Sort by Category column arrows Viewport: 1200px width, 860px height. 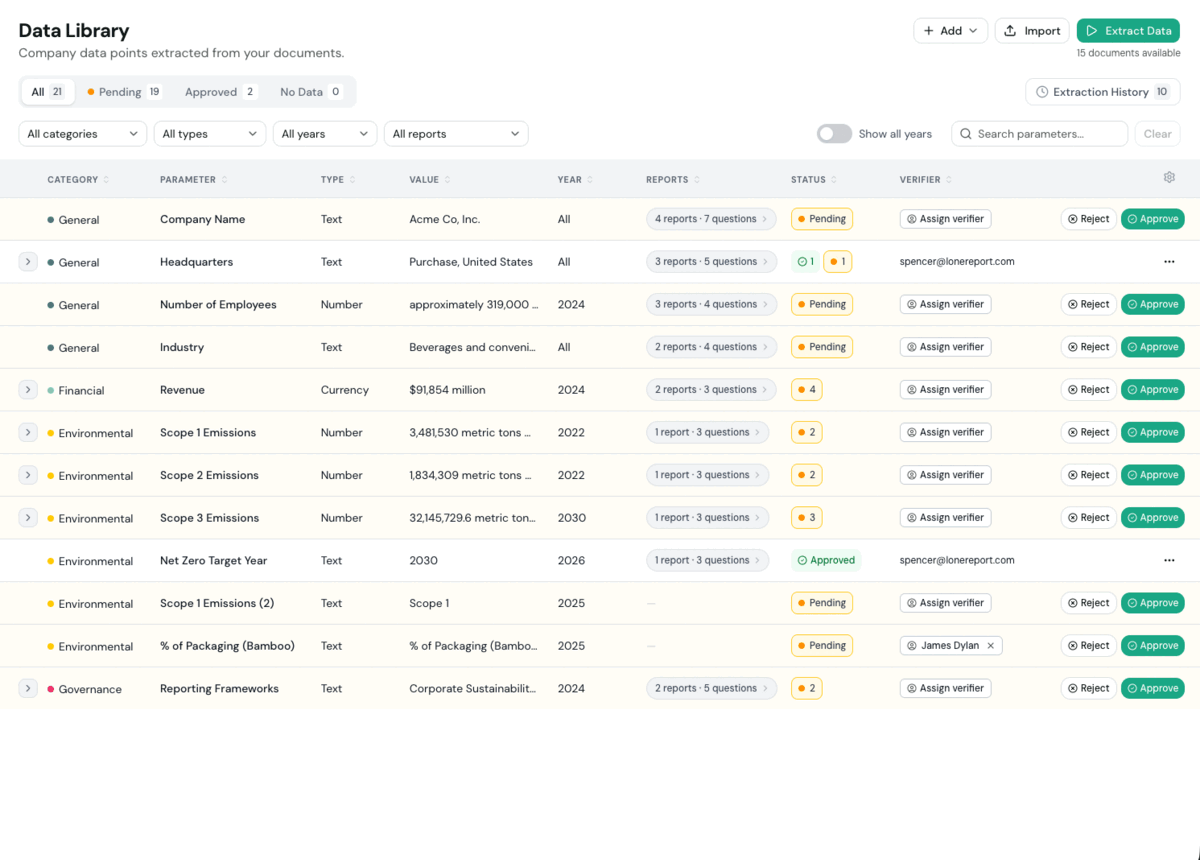106,180
